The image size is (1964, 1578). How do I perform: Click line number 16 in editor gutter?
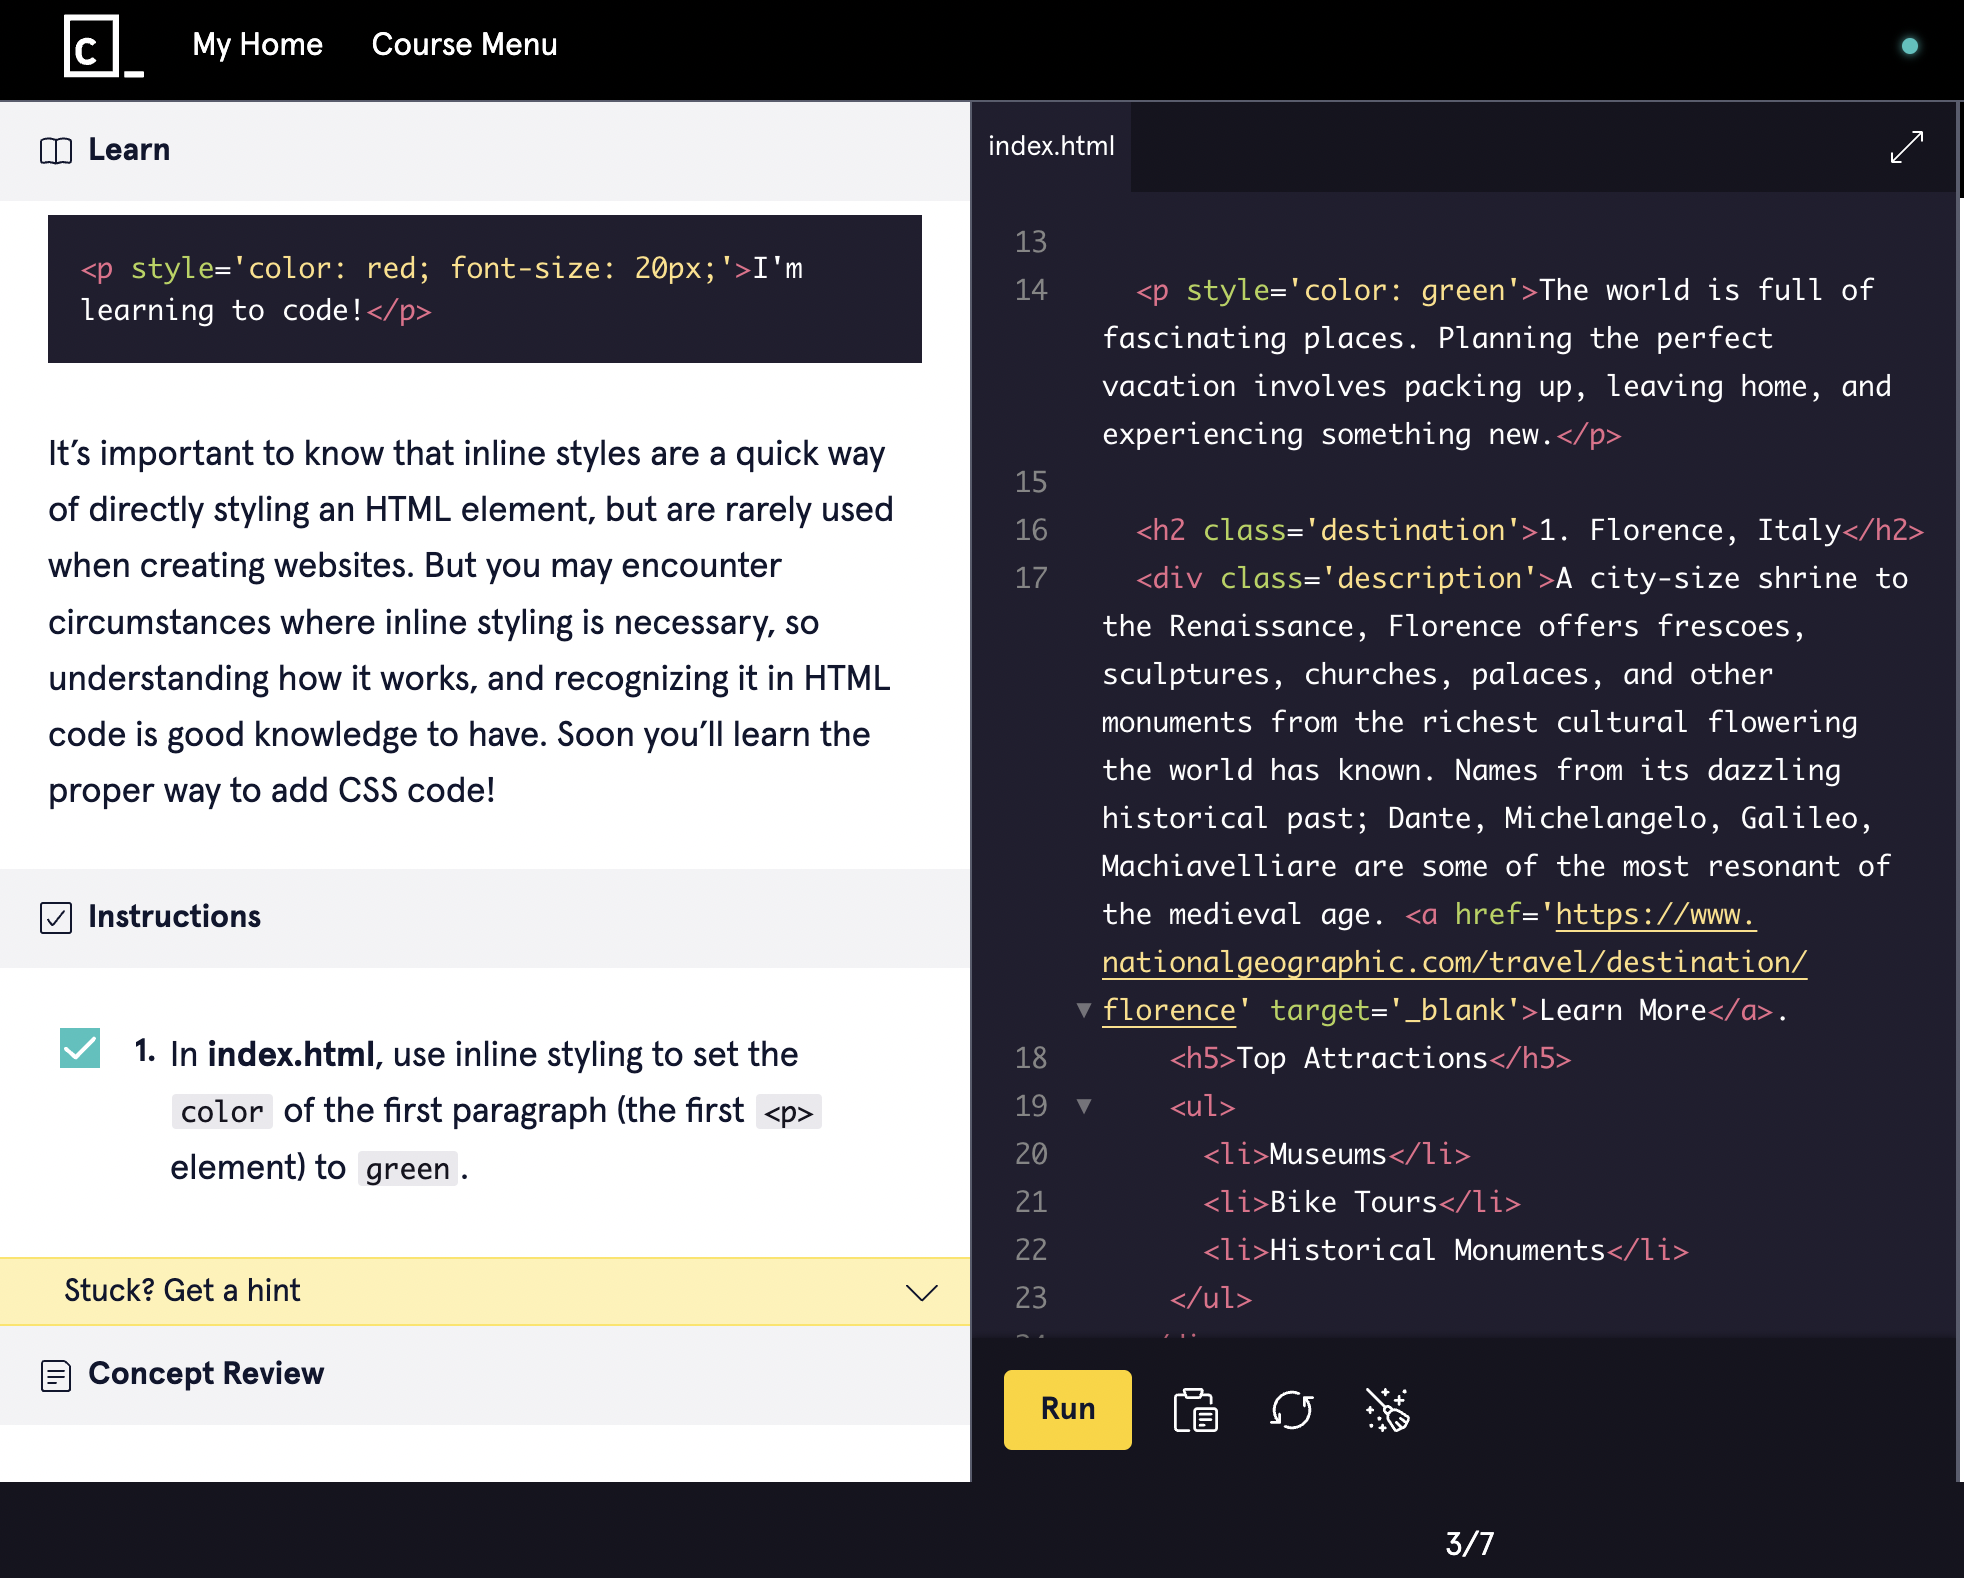point(1031,530)
